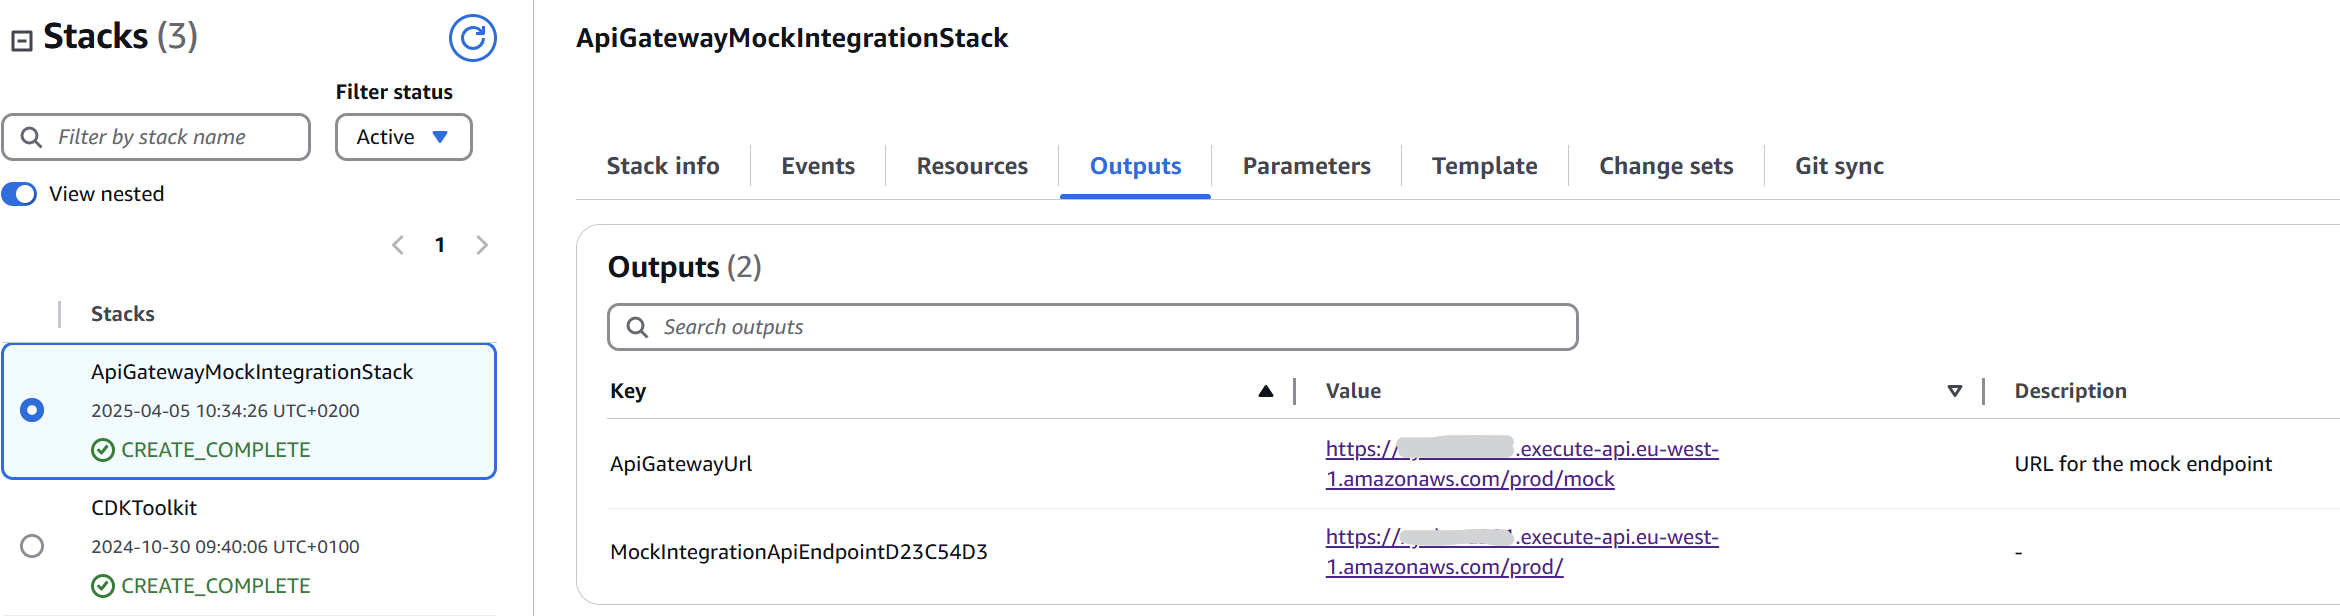This screenshot has height=616, width=2340.
Task: Click CREATE_COMPLETE status icon for CDKToolkit
Action: pyautogui.click(x=102, y=586)
